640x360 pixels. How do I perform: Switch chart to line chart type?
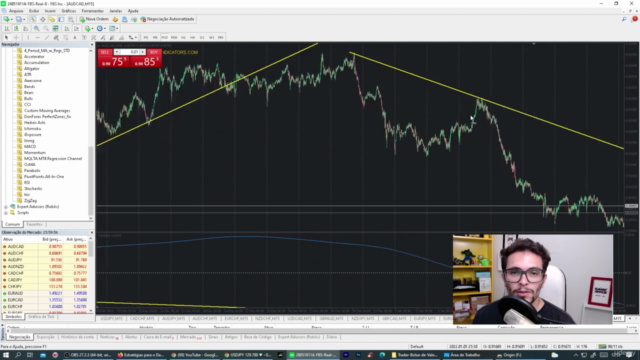coord(26,29)
